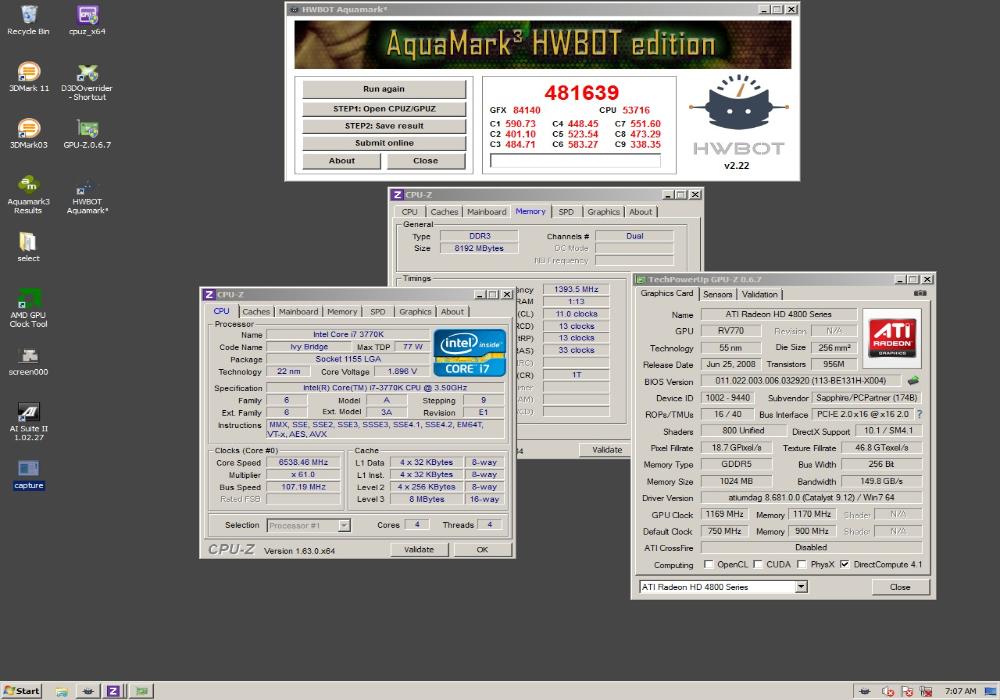Click the Close button in GPU-Z
The height and width of the screenshot is (700, 1000).
(x=900, y=587)
